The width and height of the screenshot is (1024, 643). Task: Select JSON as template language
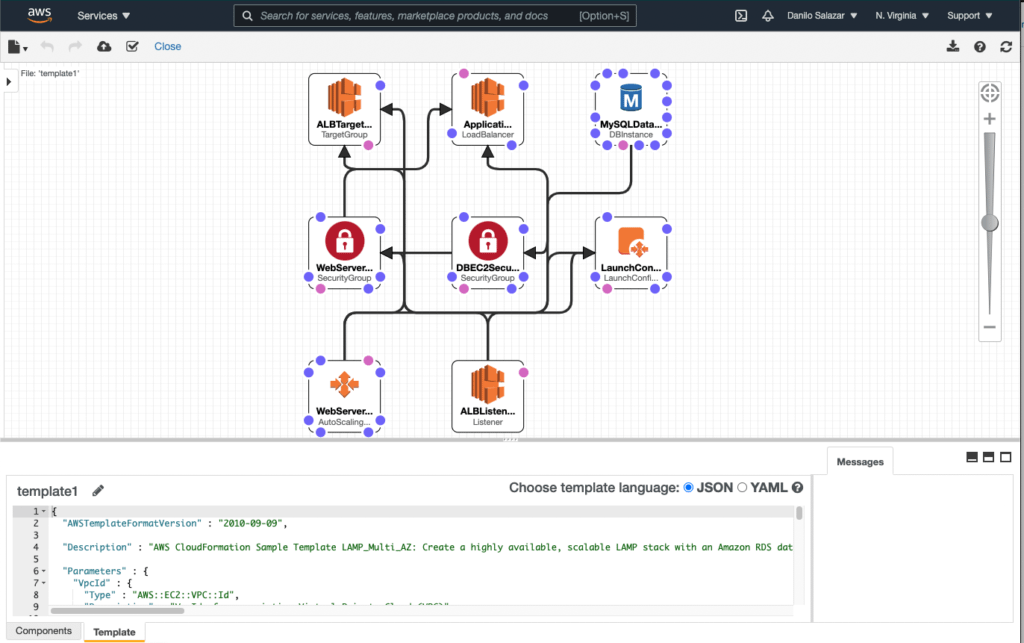tap(688, 488)
